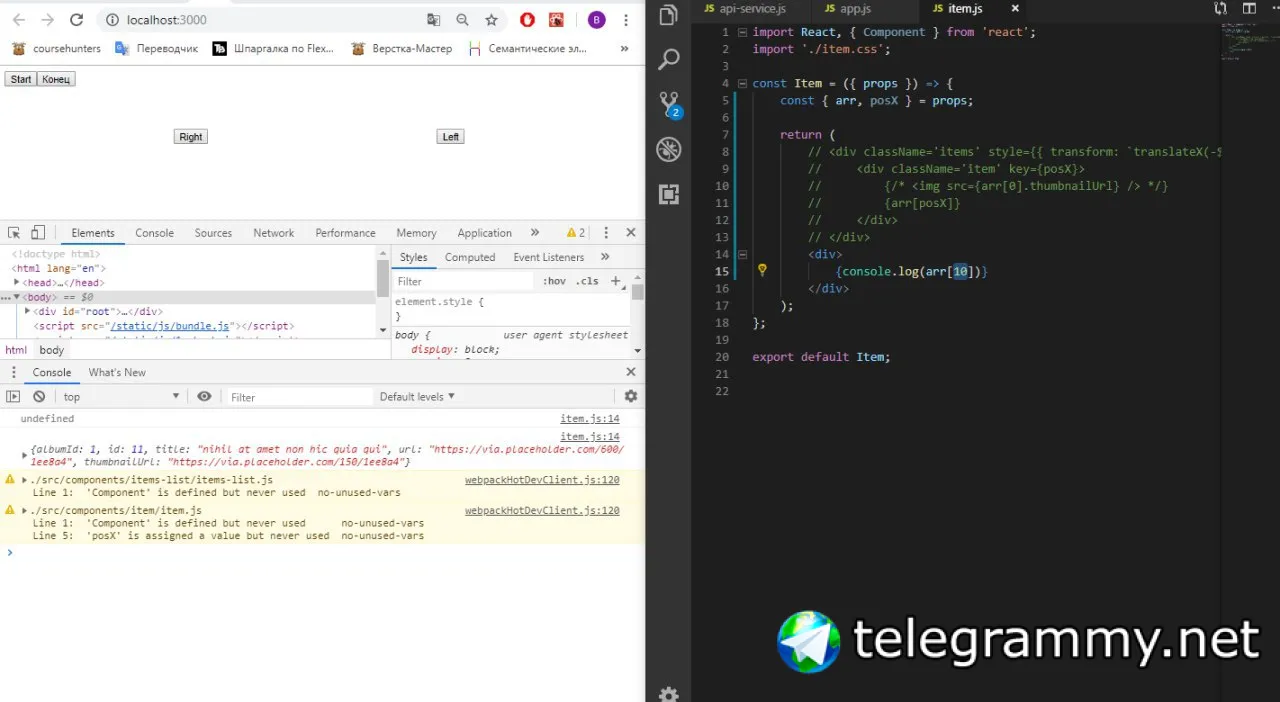The width and height of the screenshot is (1280, 702).
Task: Click the warnings counter showing 2
Action: 576,233
